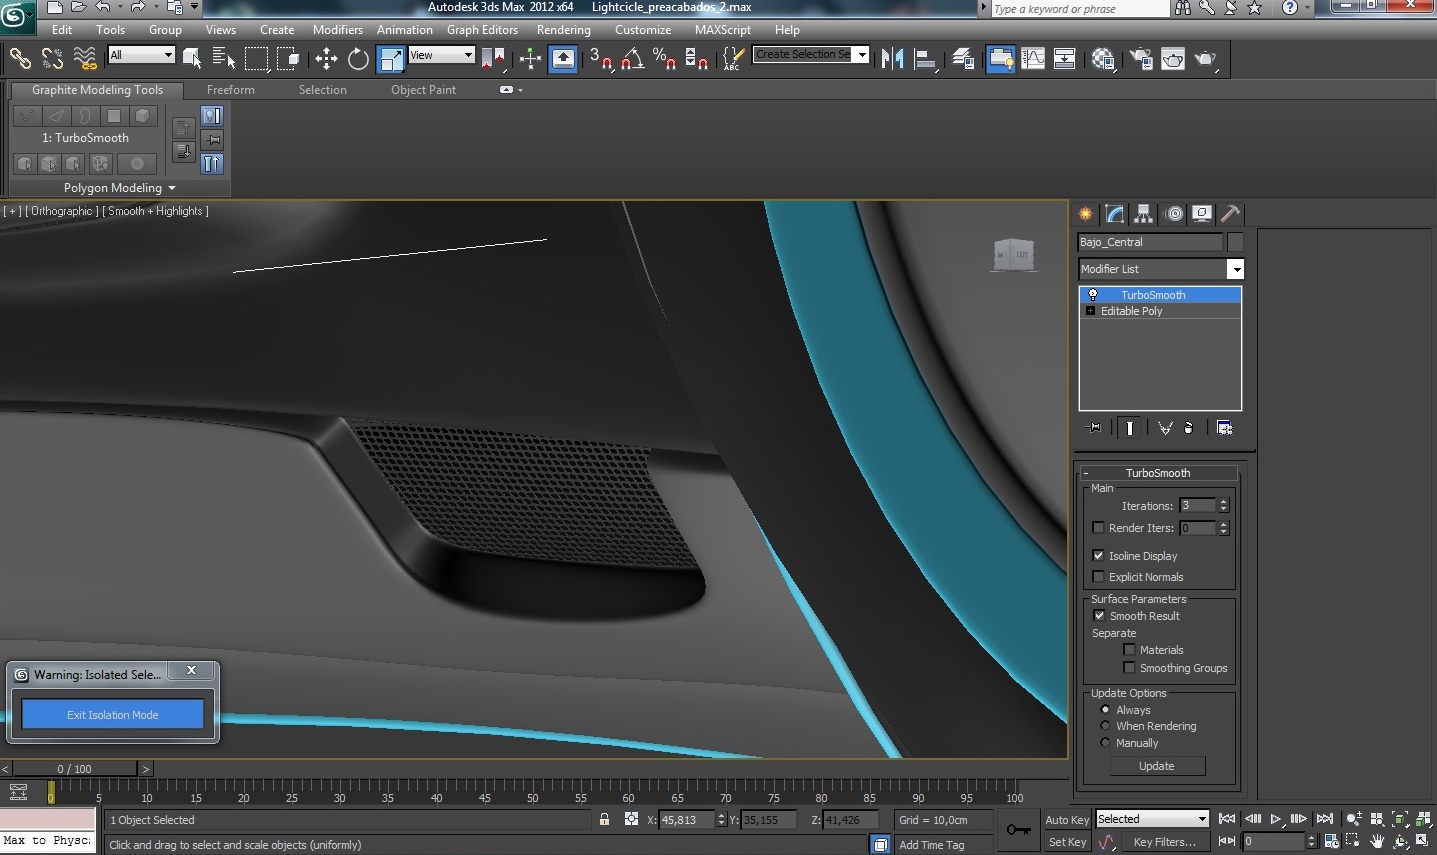The width and height of the screenshot is (1437, 855).
Task: Click the Mirror tool icon
Action: pos(892,59)
